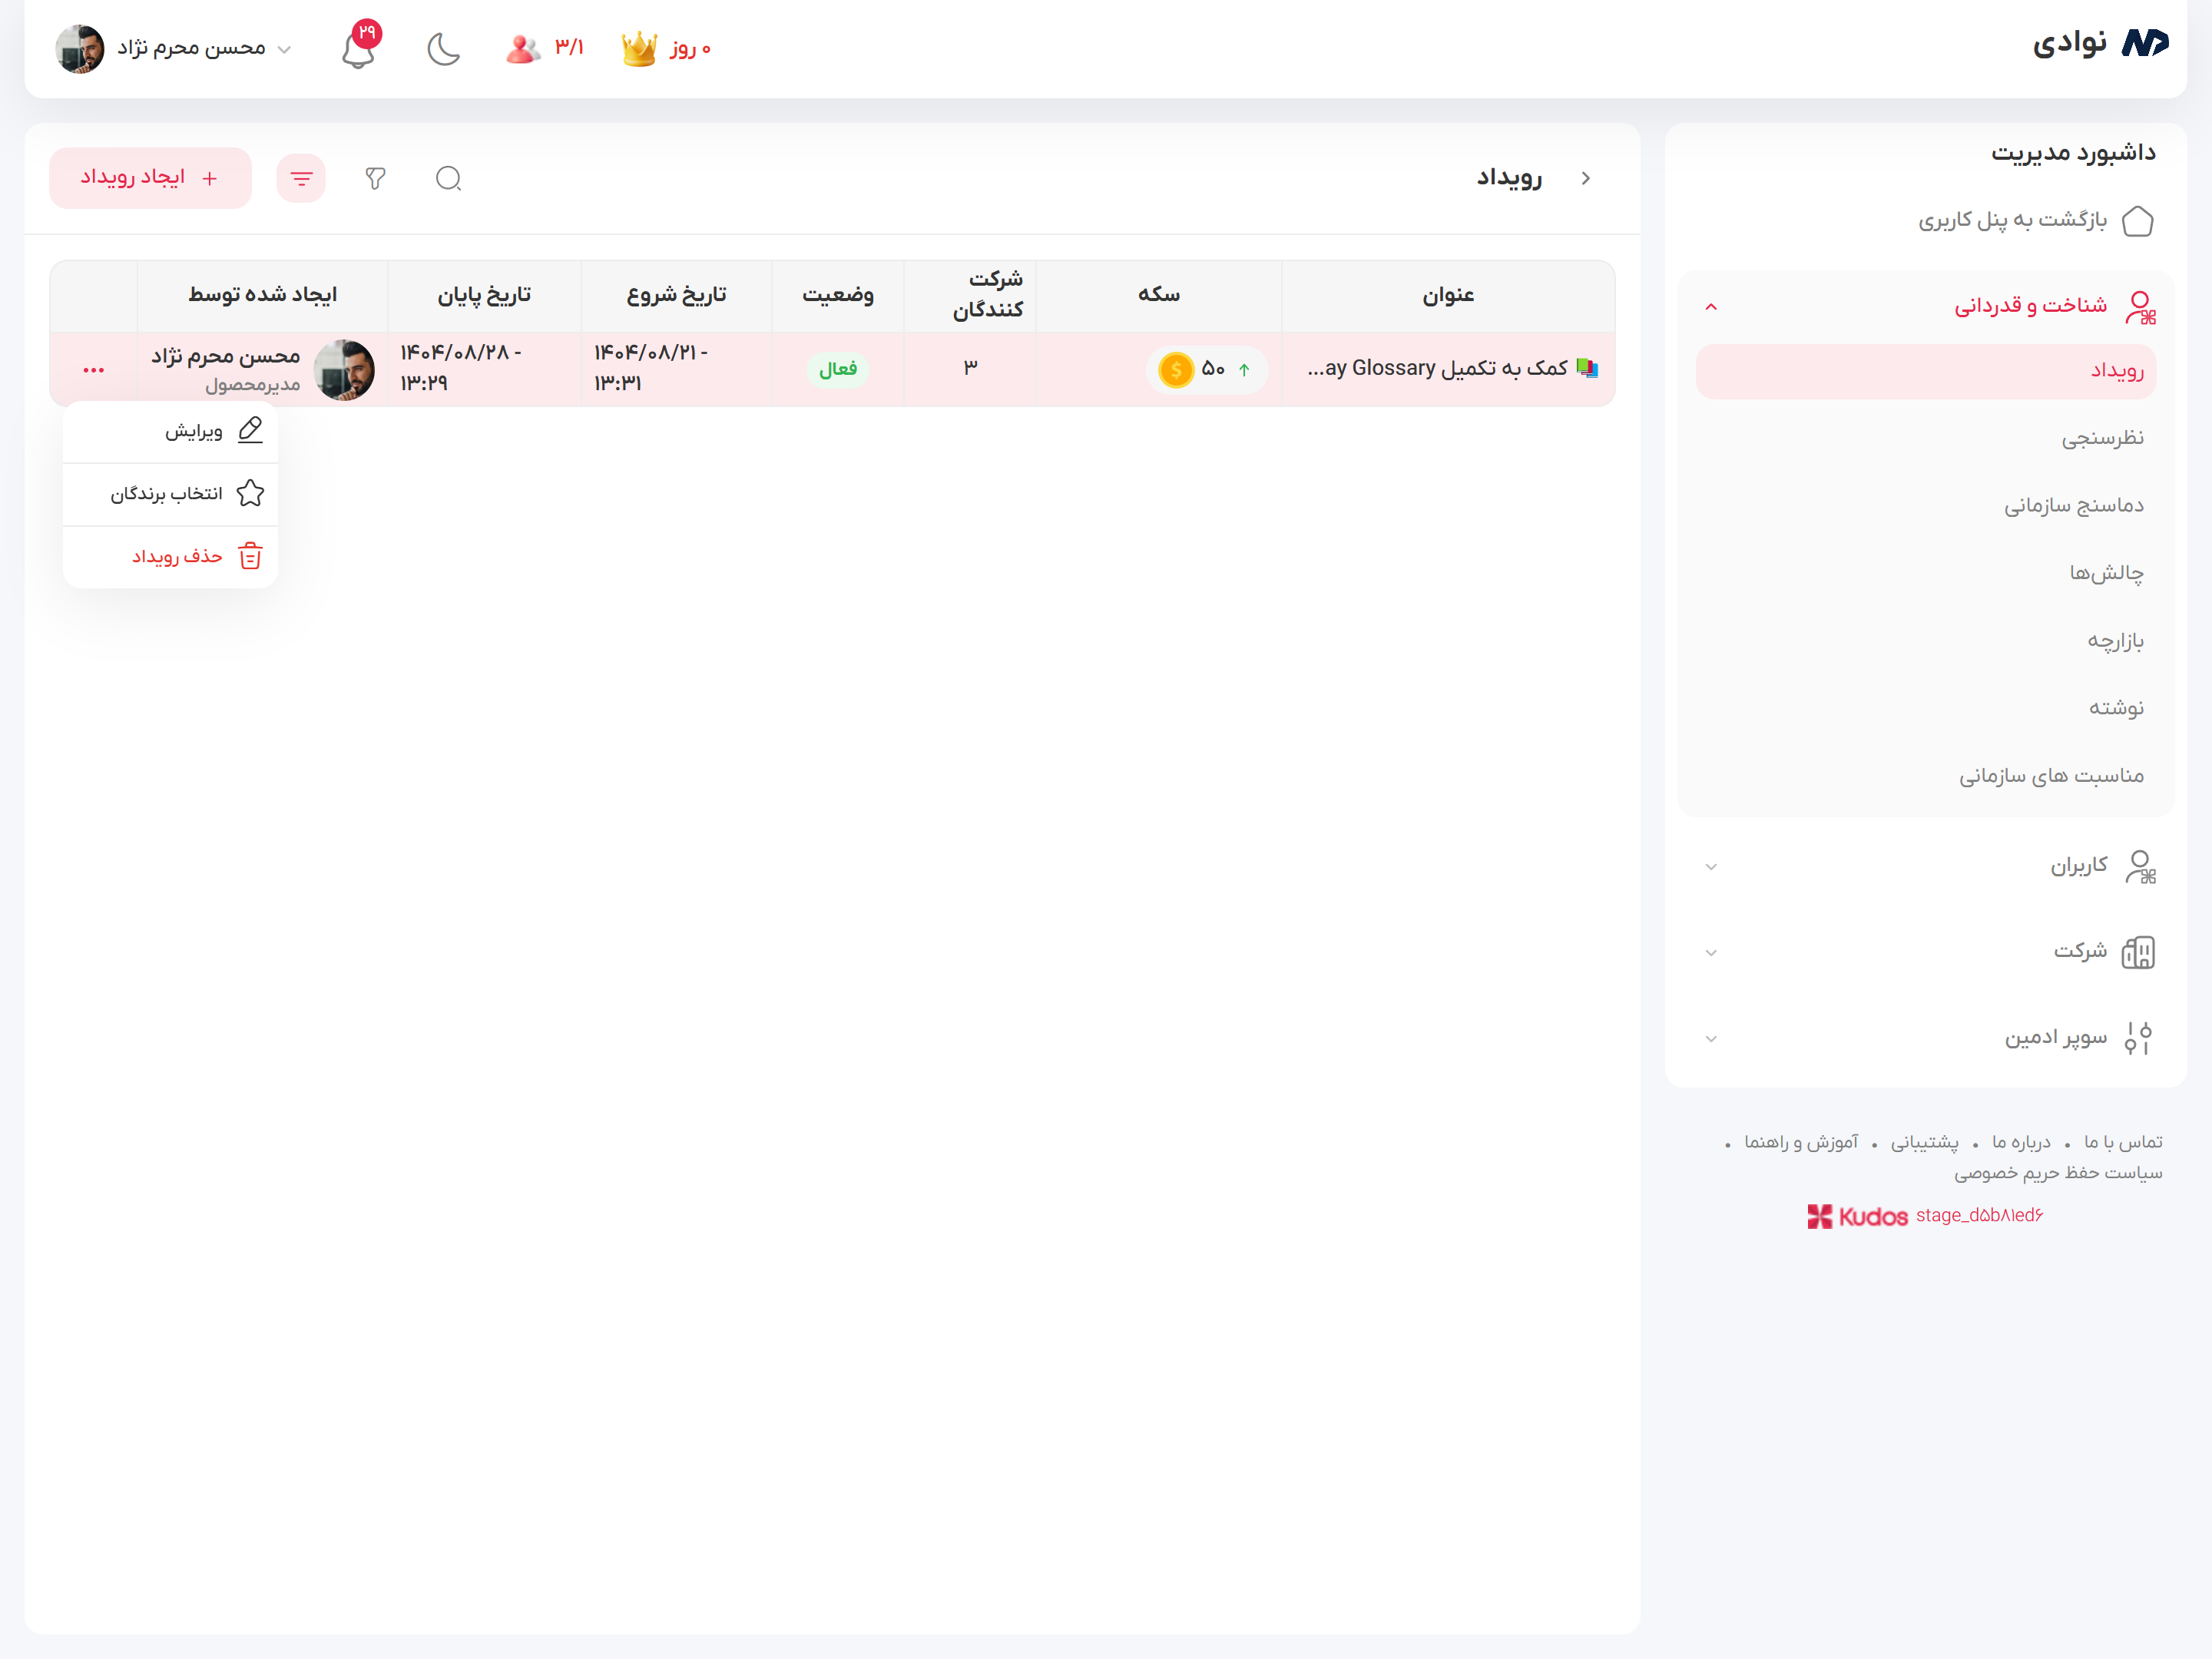This screenshot has height=1659, width=2212.
Task: Click the back chevron beside رویداد title
Action: pyautogui.click(x=1585, y=178)
